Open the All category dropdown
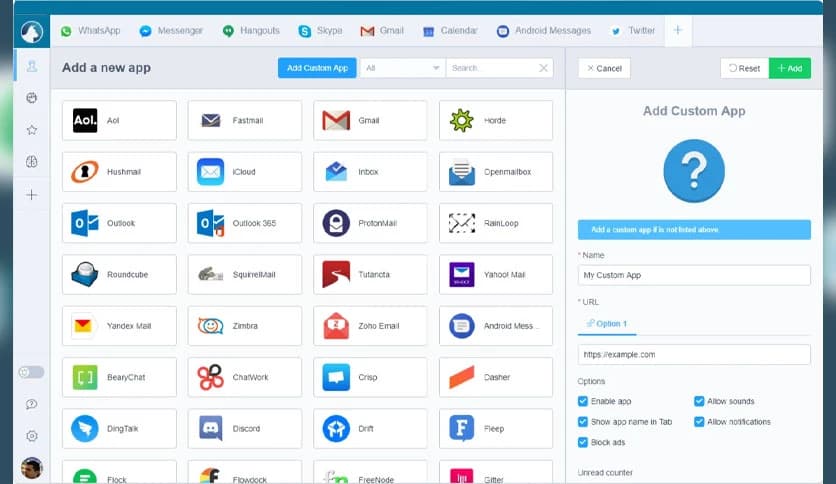This screenshot has height=484, width=836. tap(403, 68)
